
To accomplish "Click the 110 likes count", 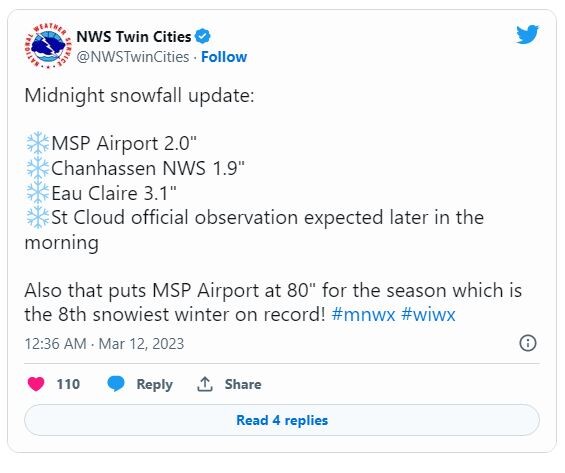I will [68, 384].
